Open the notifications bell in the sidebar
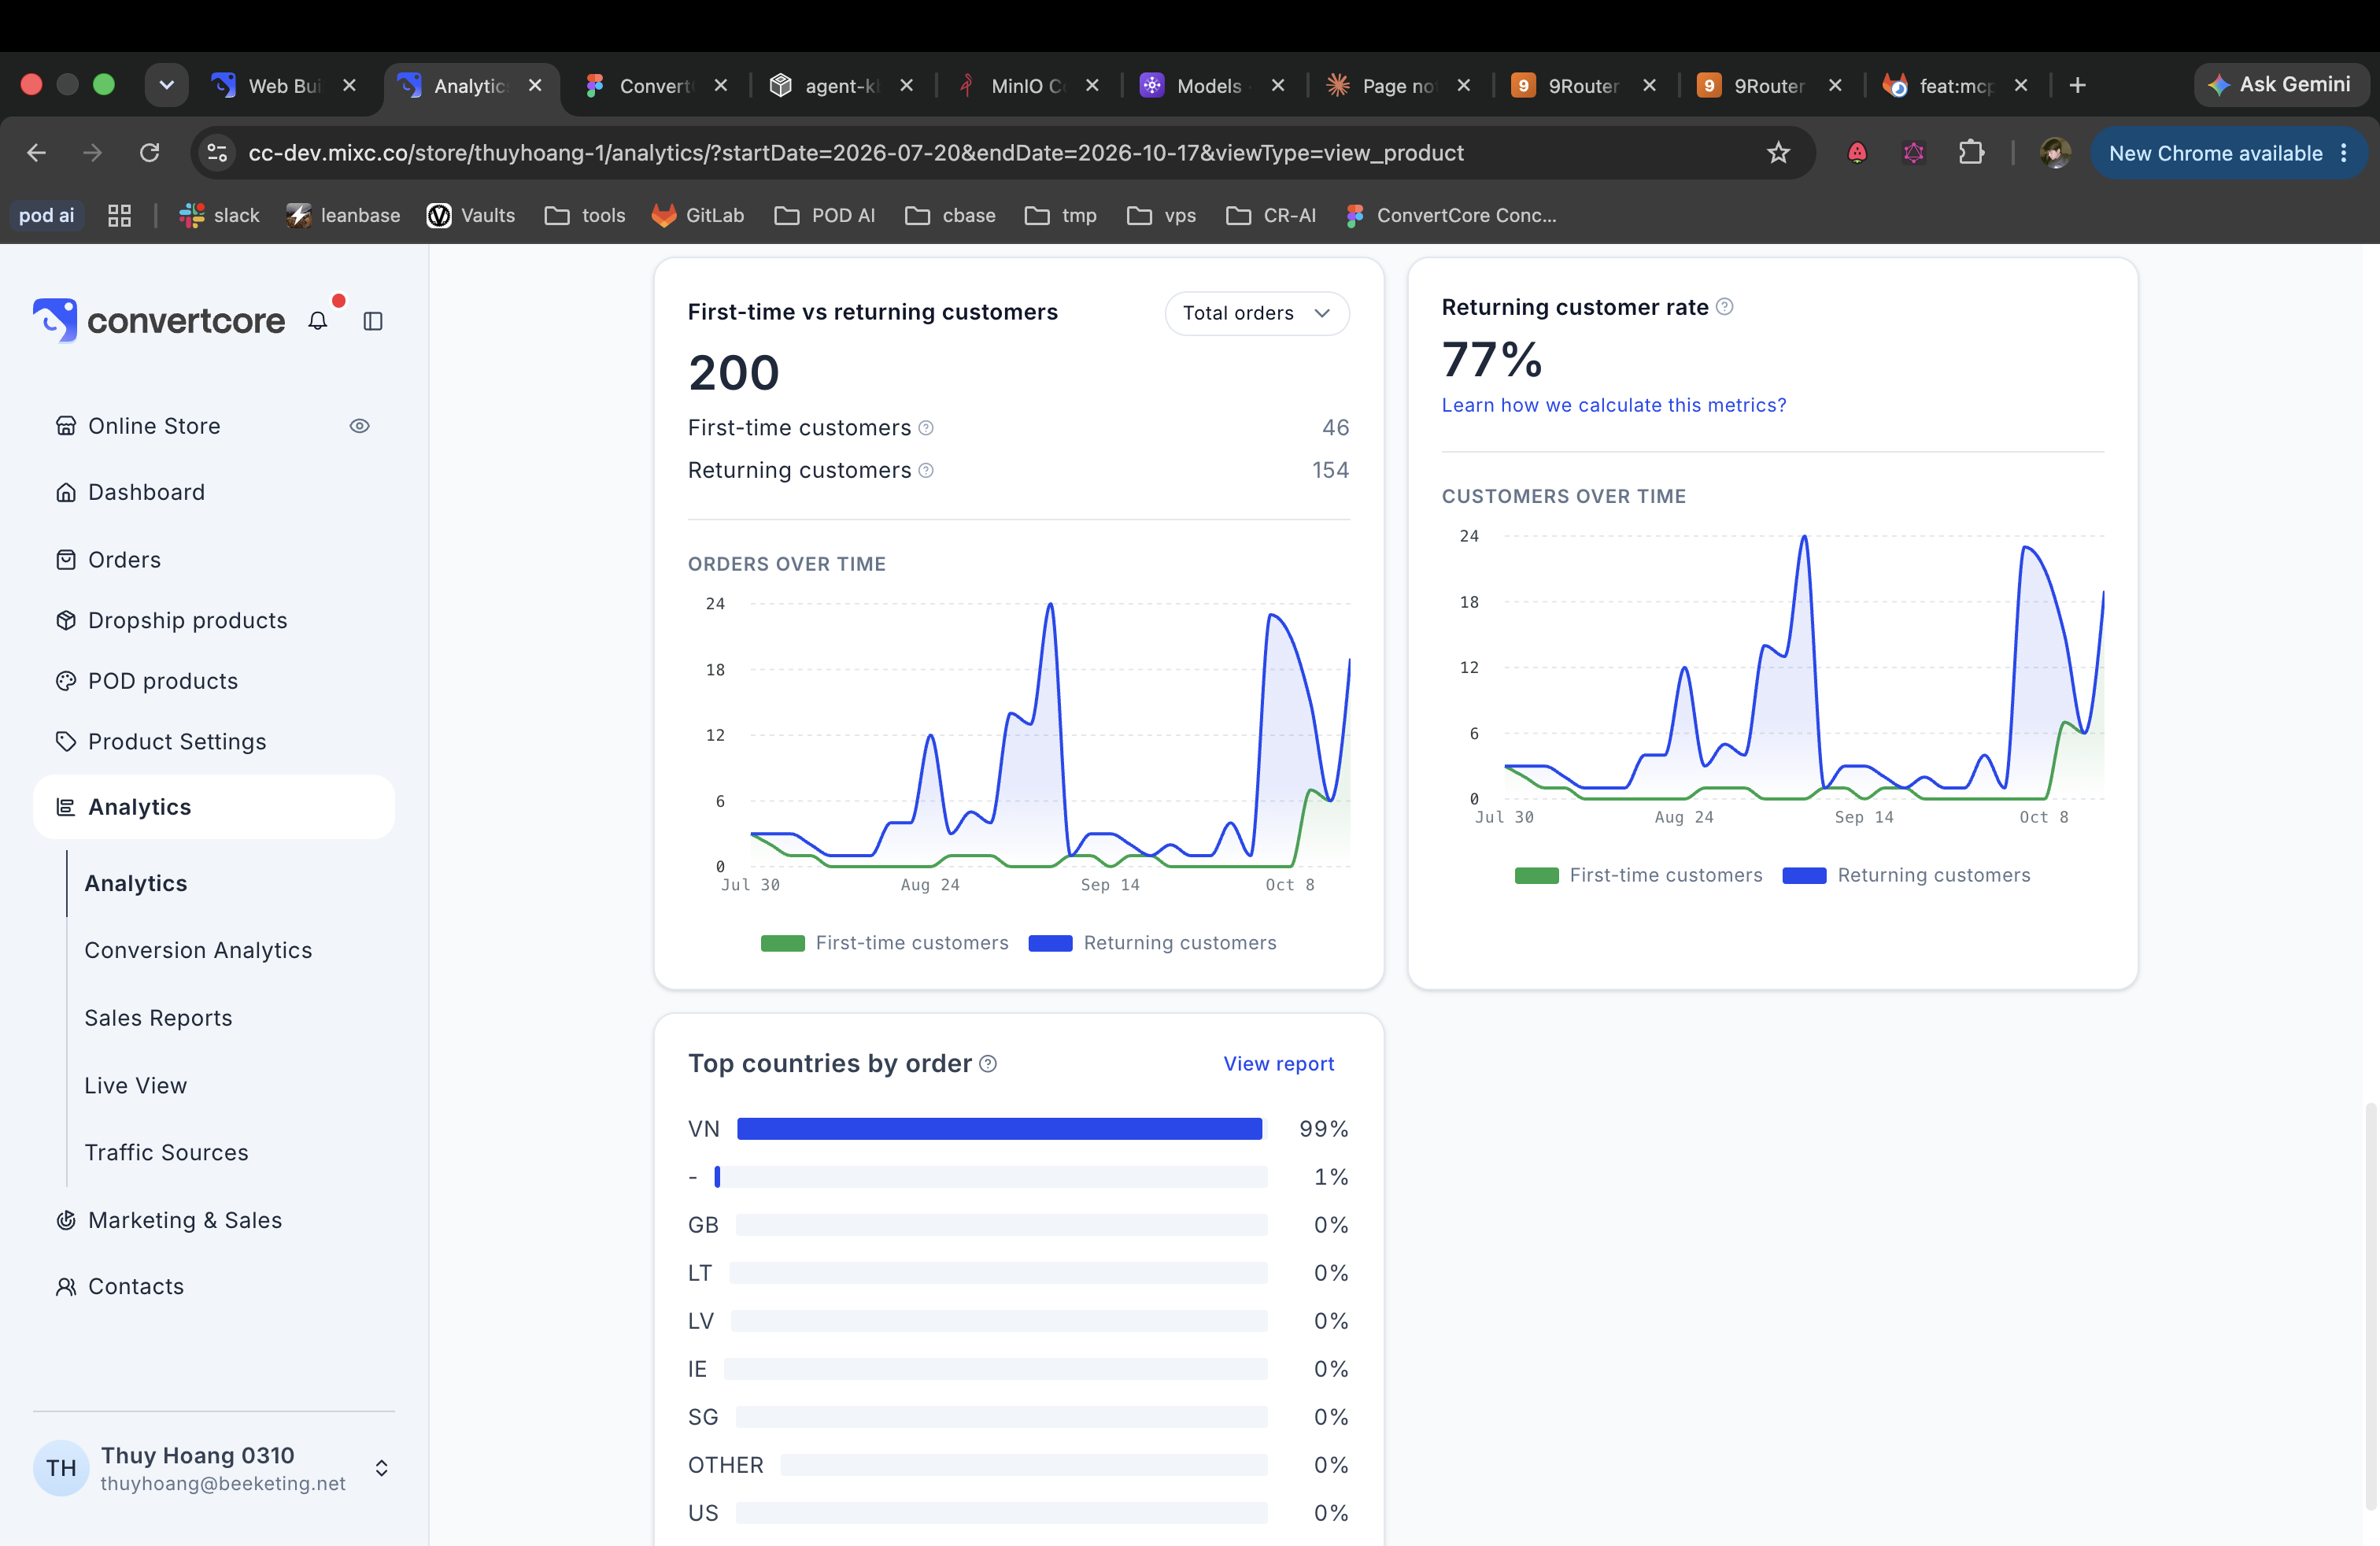 coord(318,321)
